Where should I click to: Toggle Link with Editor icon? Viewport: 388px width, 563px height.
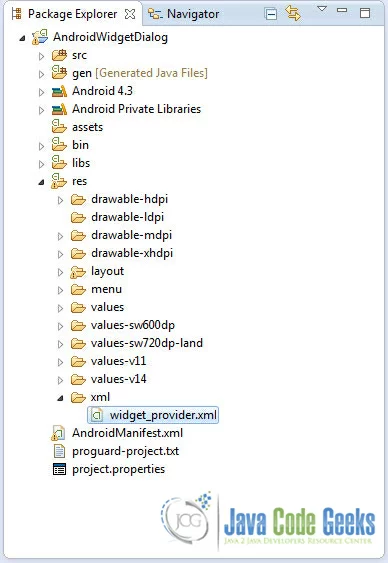point(293,13)
